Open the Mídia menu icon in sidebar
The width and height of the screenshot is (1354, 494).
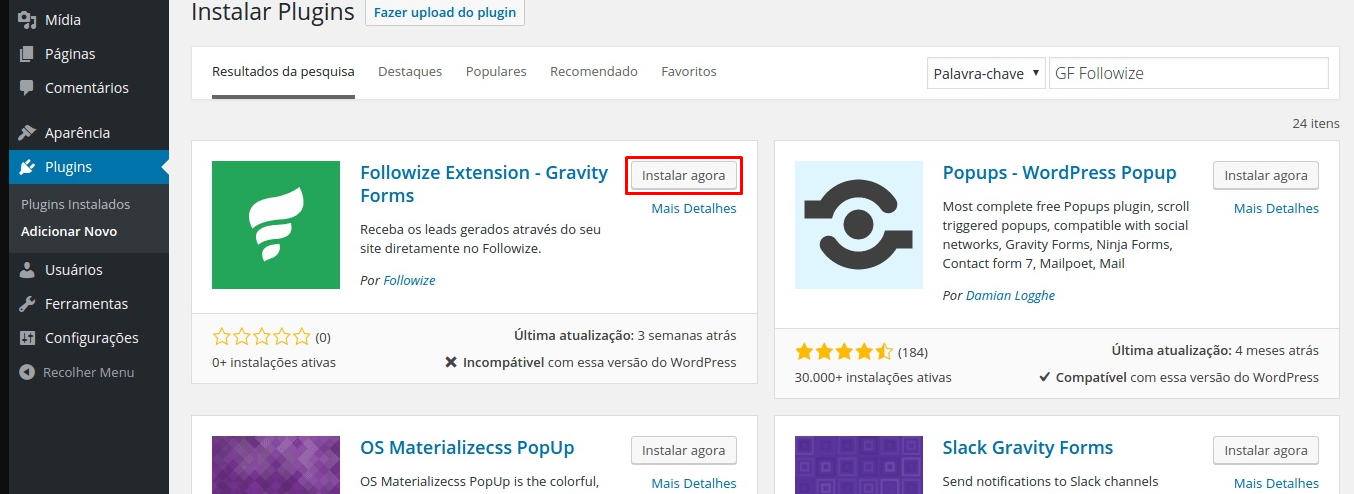click(x=27, y=20)
